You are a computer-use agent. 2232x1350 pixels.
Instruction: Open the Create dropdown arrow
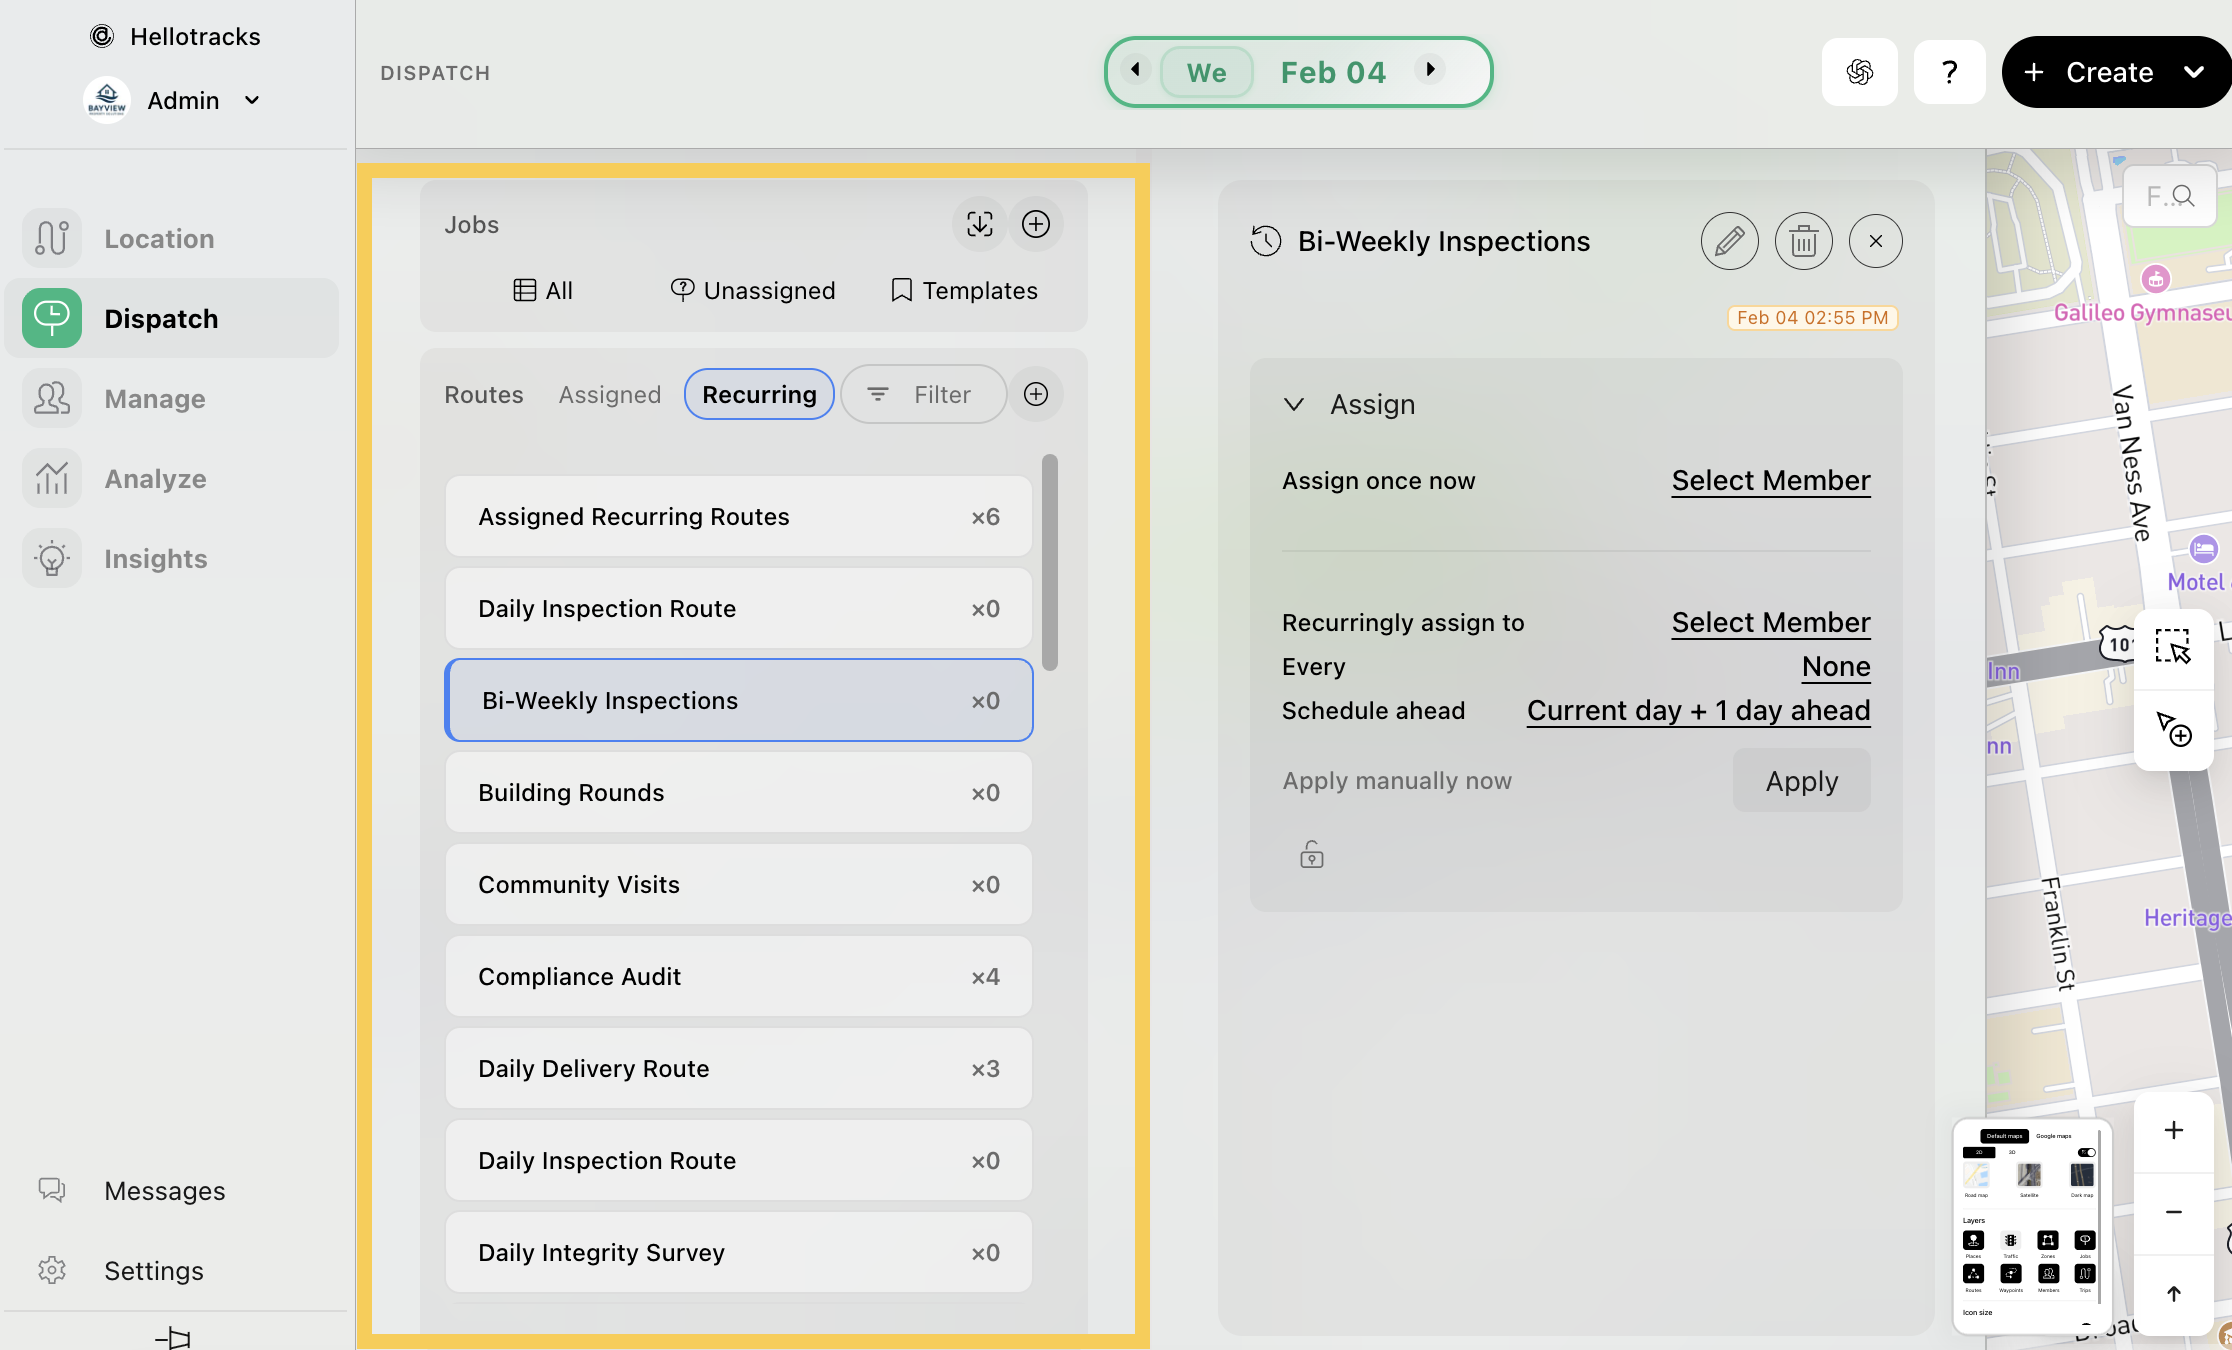pyautogui.click(x=2194, y=72)
